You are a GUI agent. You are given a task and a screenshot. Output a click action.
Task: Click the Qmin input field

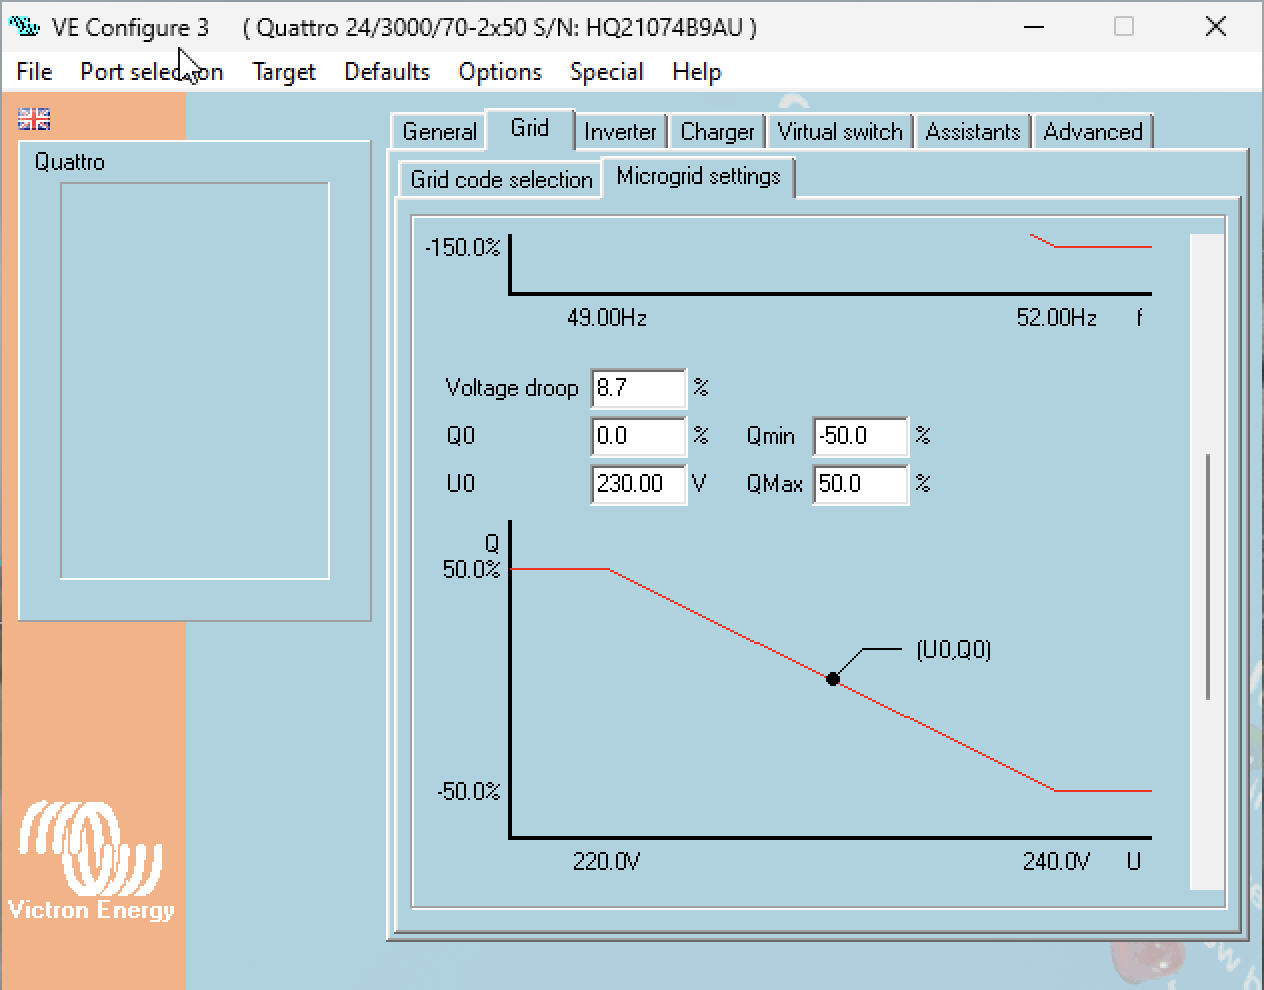[860, 436]
